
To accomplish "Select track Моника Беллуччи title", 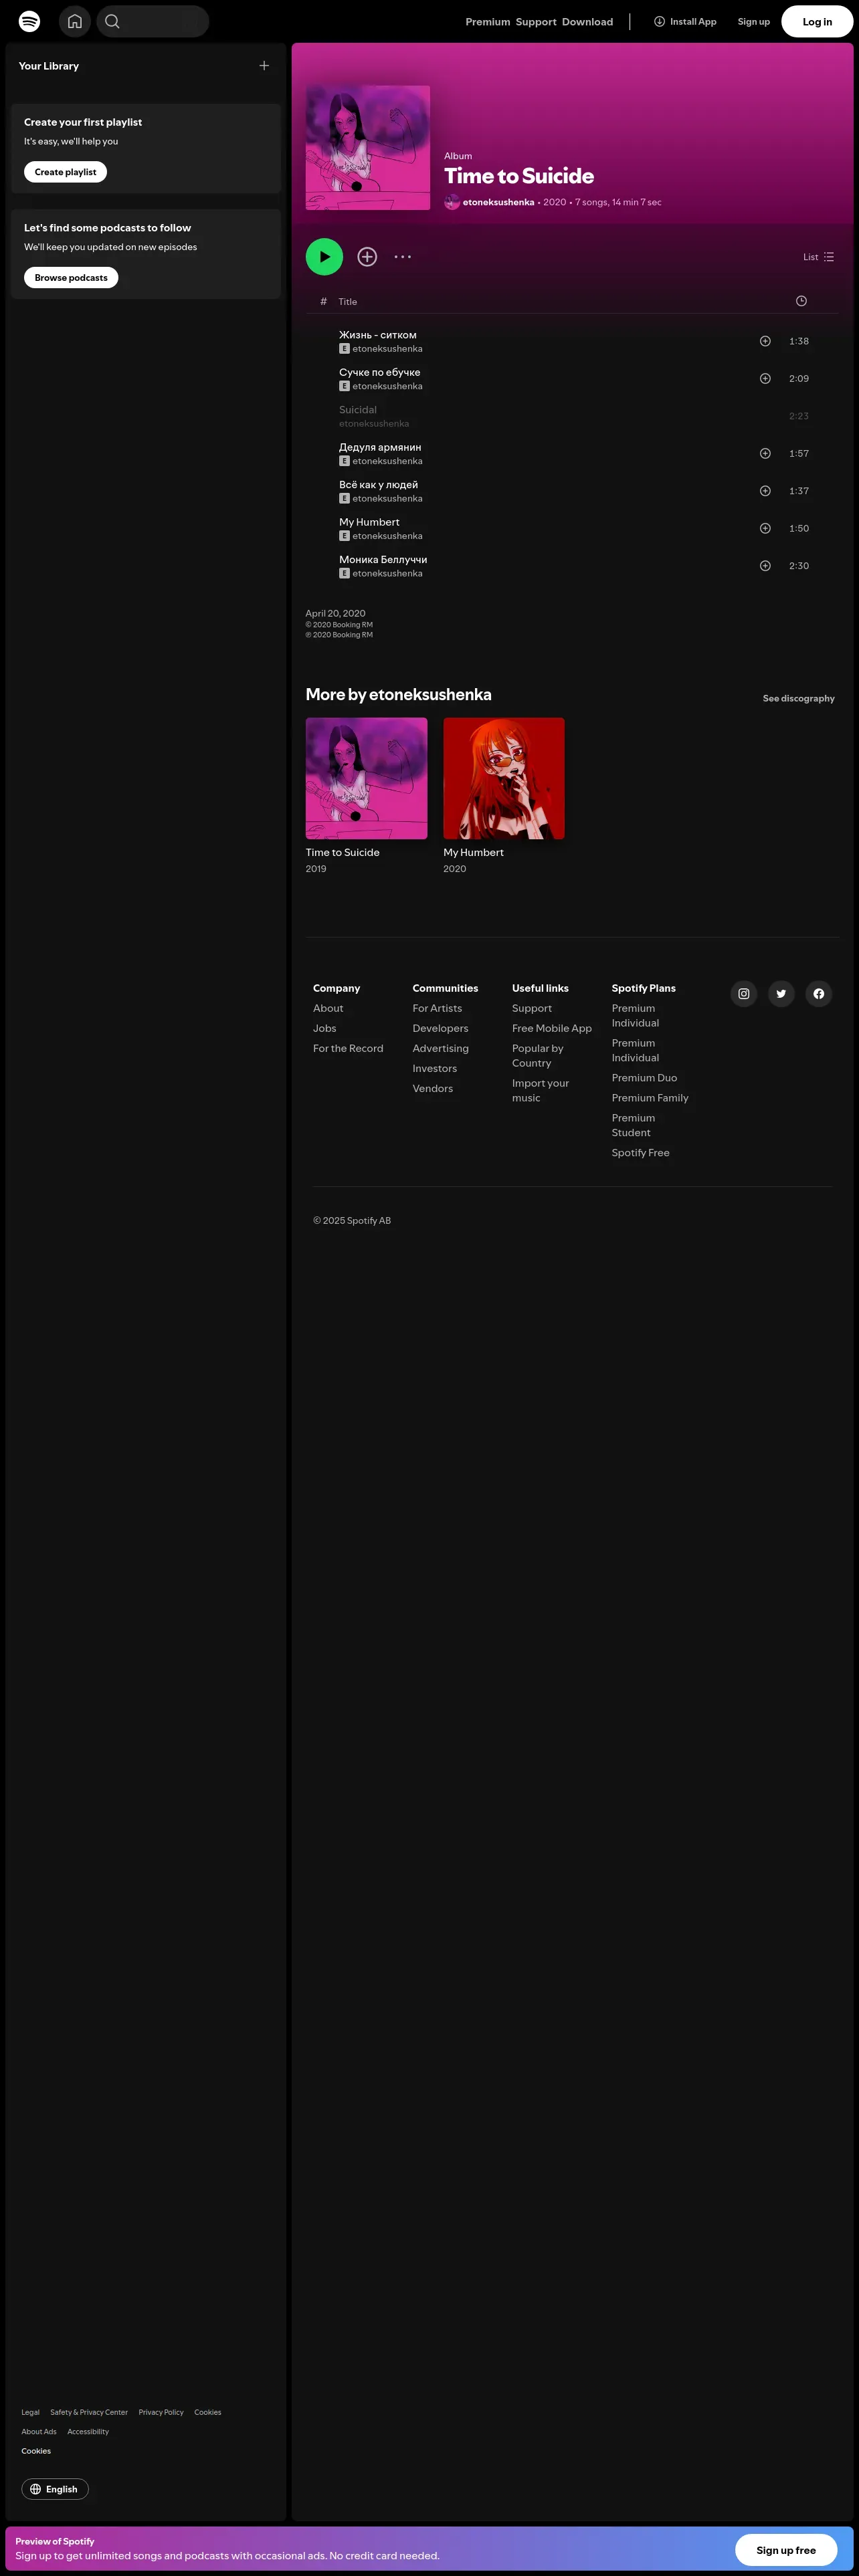I will pyautogui.click(x=383, y=560).
